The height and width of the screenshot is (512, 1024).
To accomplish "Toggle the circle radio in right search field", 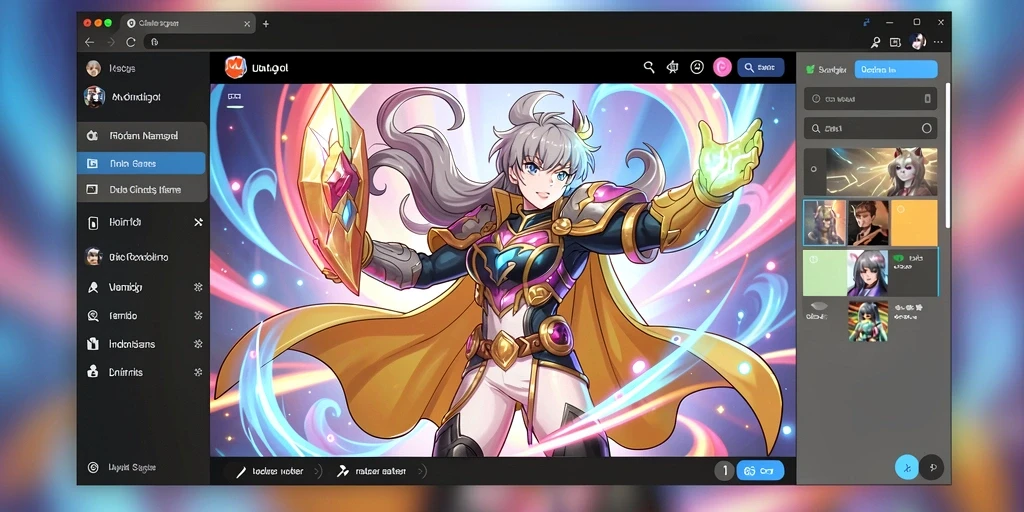I will pyautogui.click(x=926, y=129).
